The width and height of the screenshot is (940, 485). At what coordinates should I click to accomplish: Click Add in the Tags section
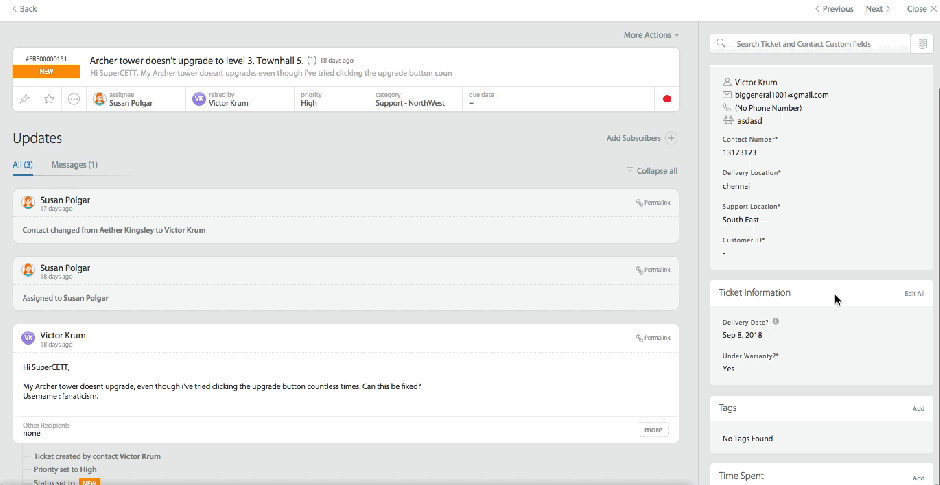pyautogui.click(x=918, y=409)
